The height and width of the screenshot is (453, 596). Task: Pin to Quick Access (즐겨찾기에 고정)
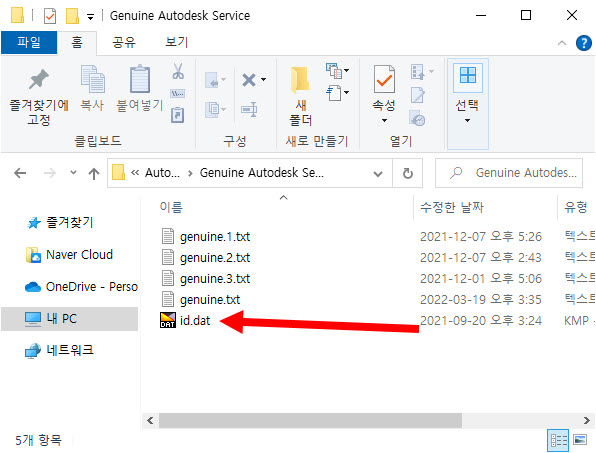pos(39,97)
